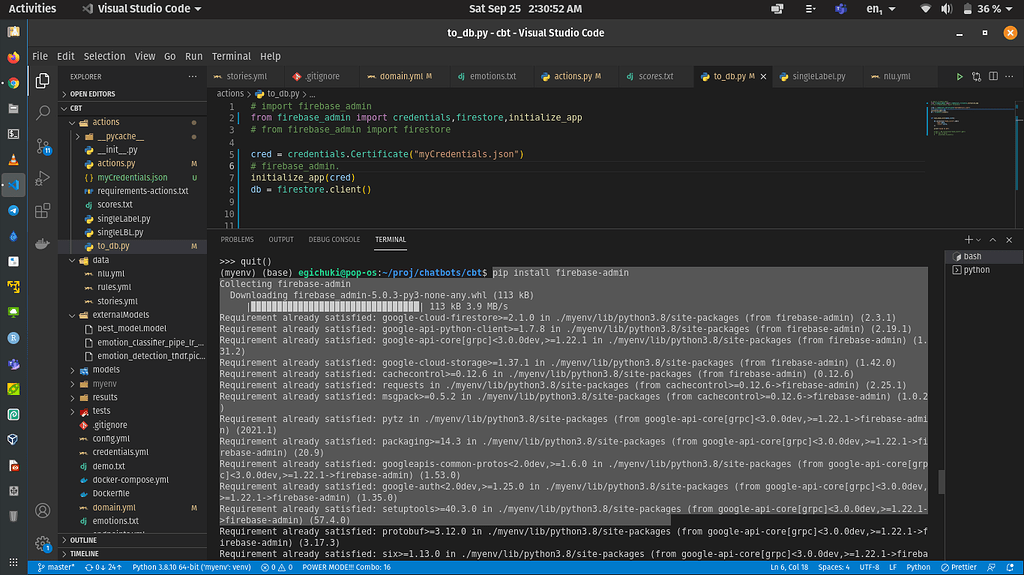
Task: Open the Terminal menu
Action: (x=231, y=56)
